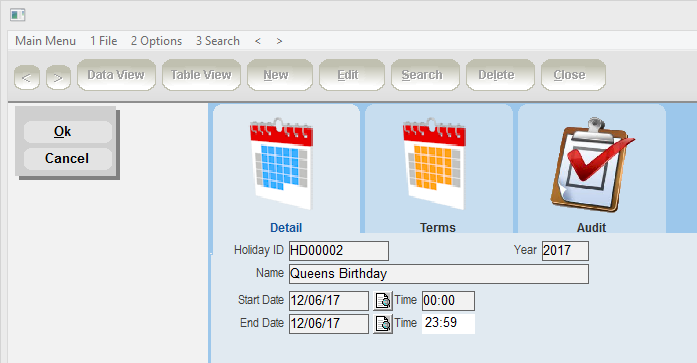Click the Name label

click(270, 273)
